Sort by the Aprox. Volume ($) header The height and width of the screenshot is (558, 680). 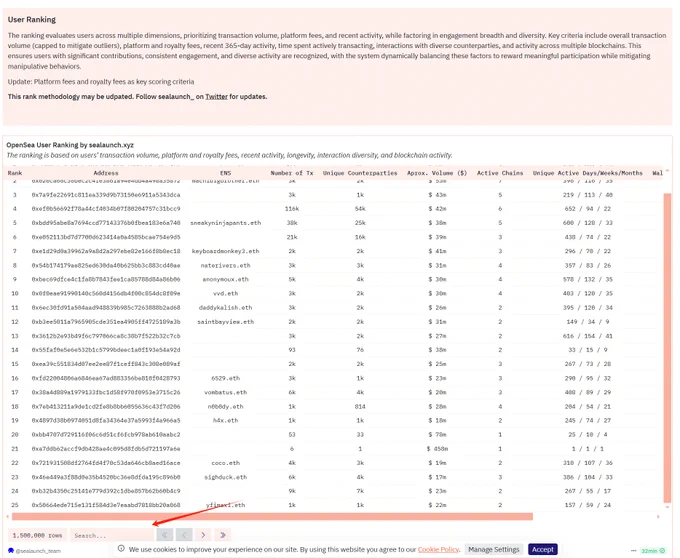[x=437, y=173]
